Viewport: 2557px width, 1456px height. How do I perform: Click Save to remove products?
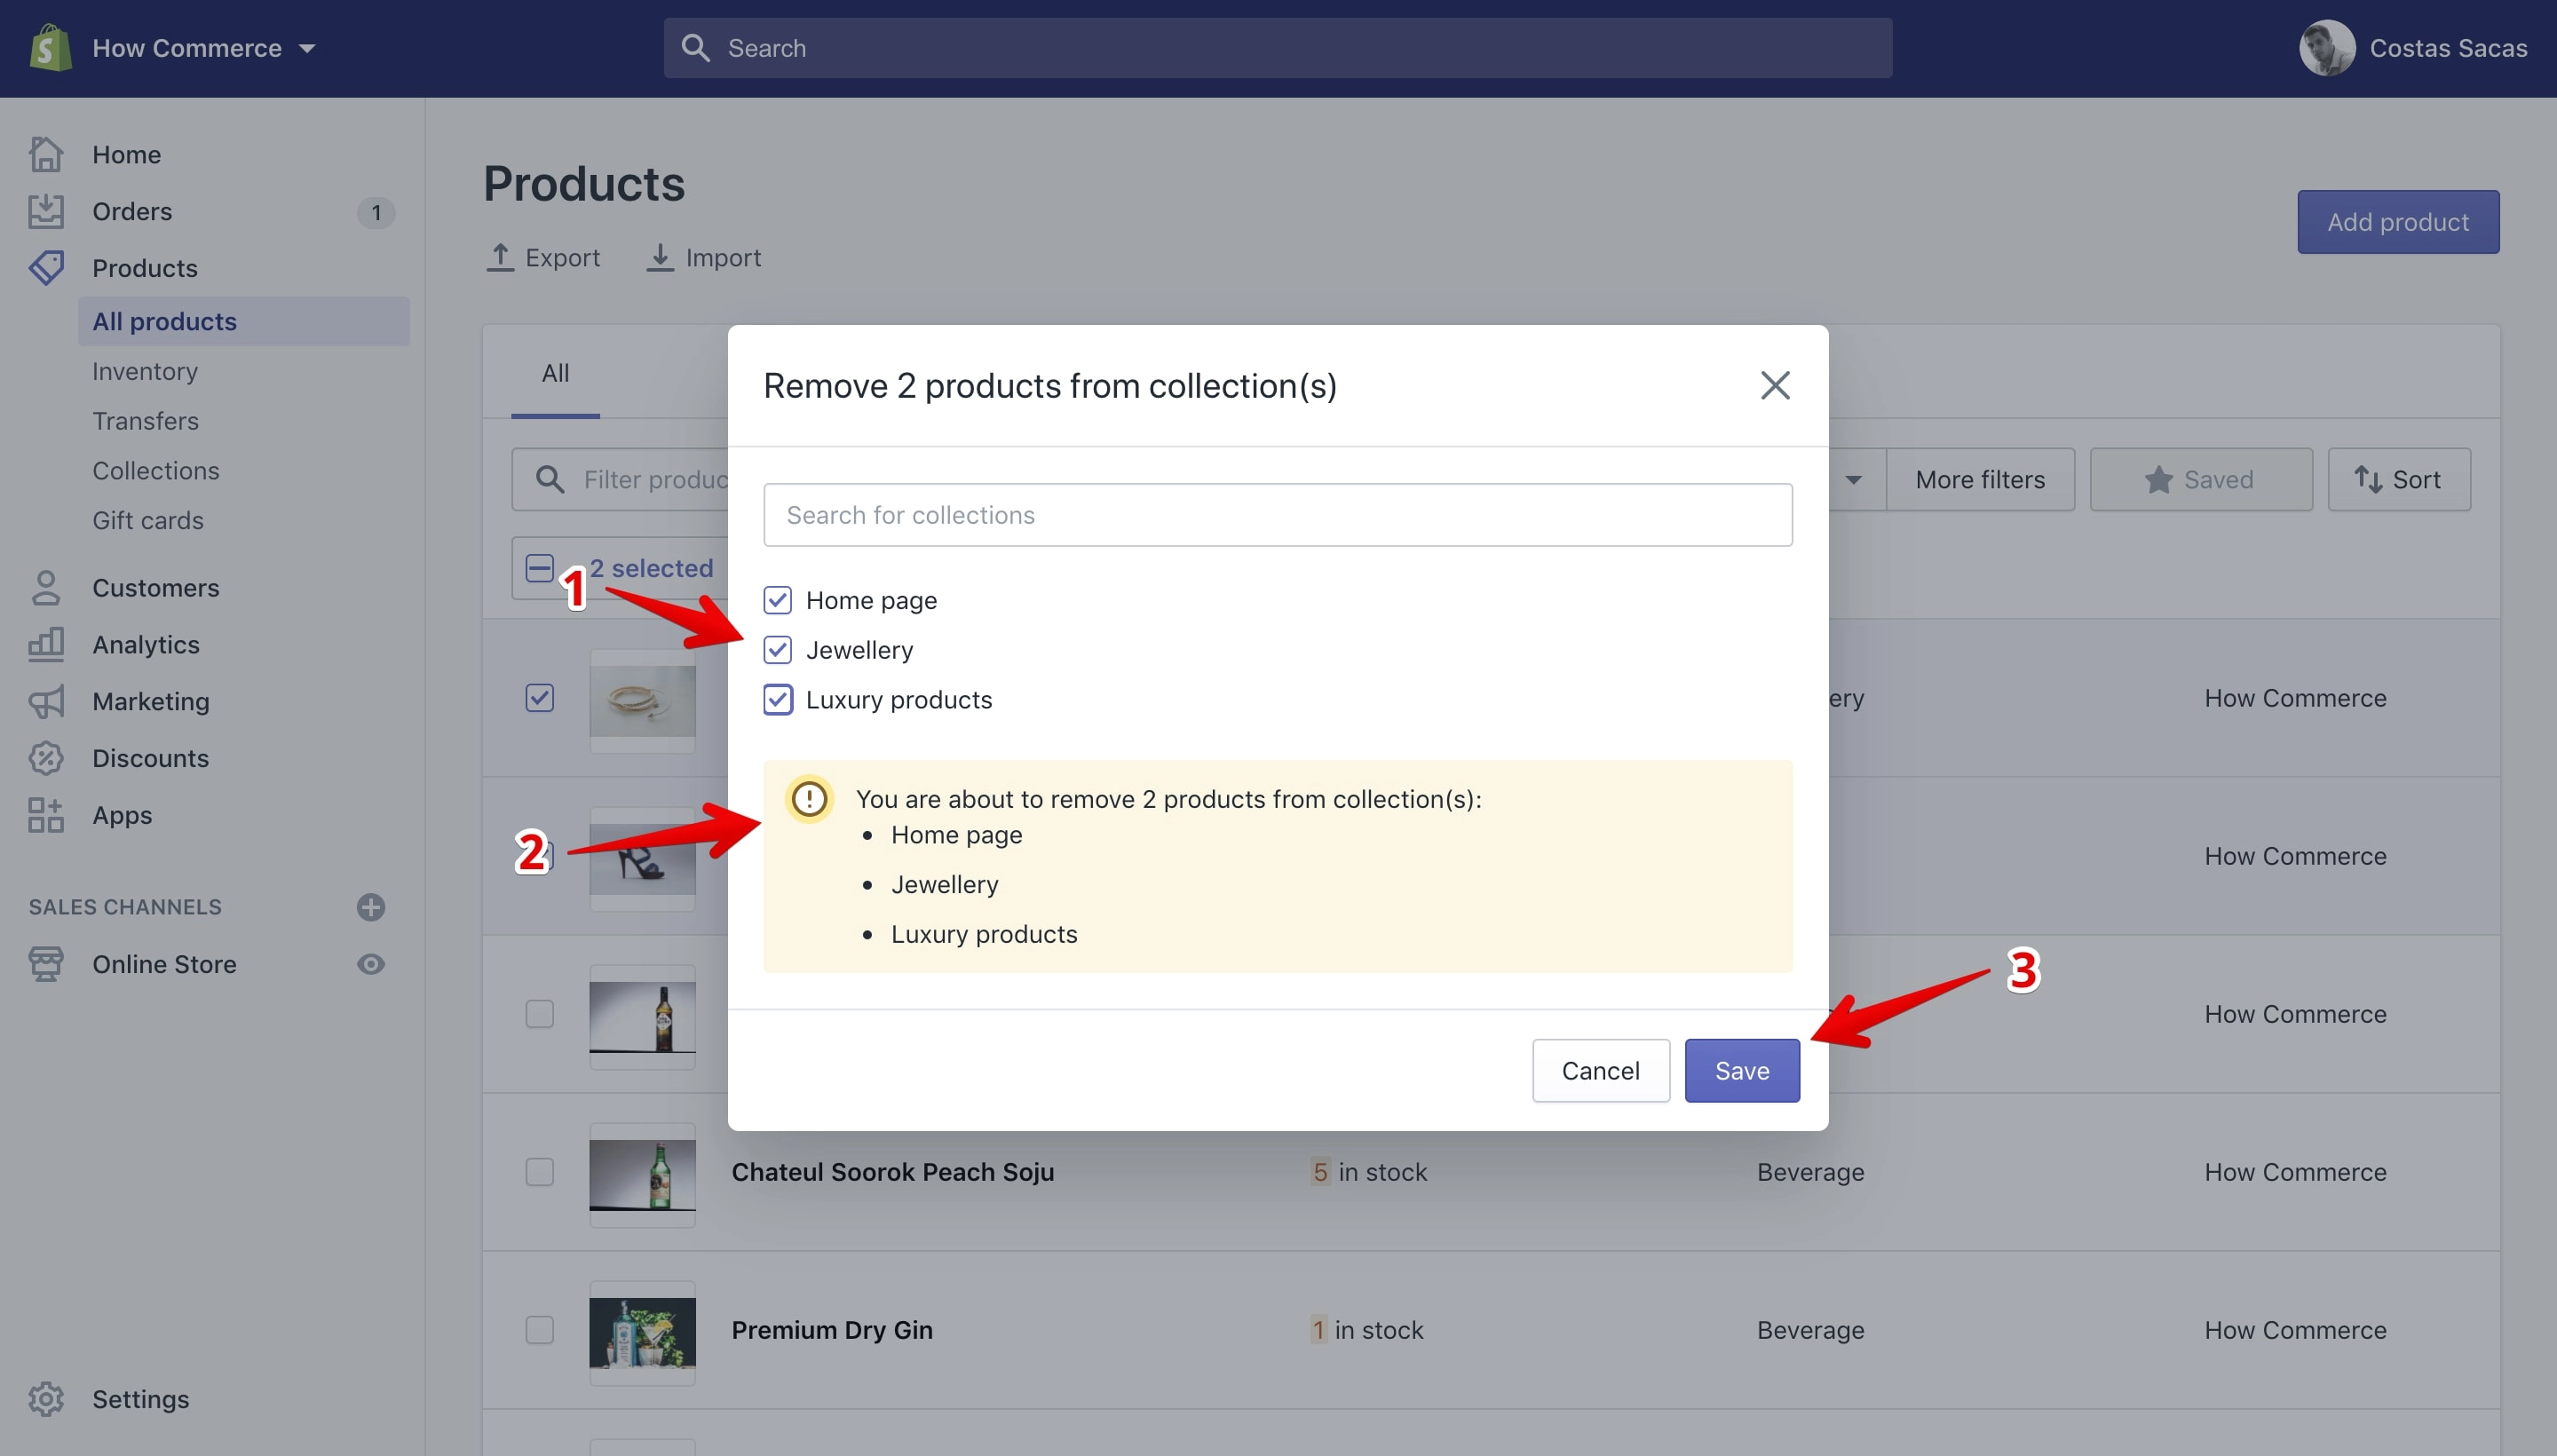pyautogui.click(x=1742, y=1071)
